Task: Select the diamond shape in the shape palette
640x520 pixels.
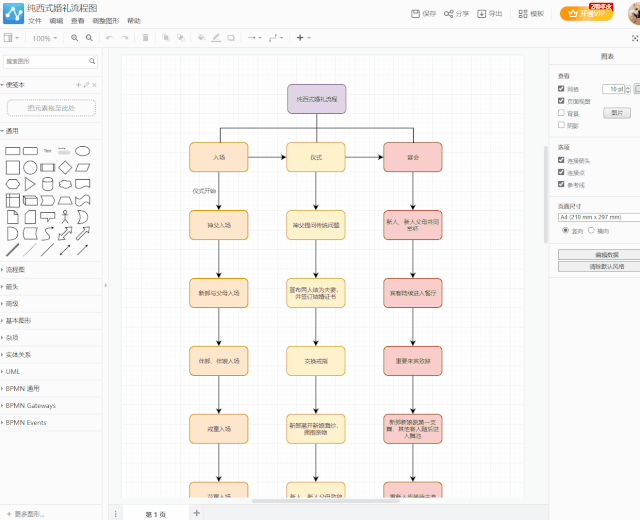Action: (x=65, y=167)
